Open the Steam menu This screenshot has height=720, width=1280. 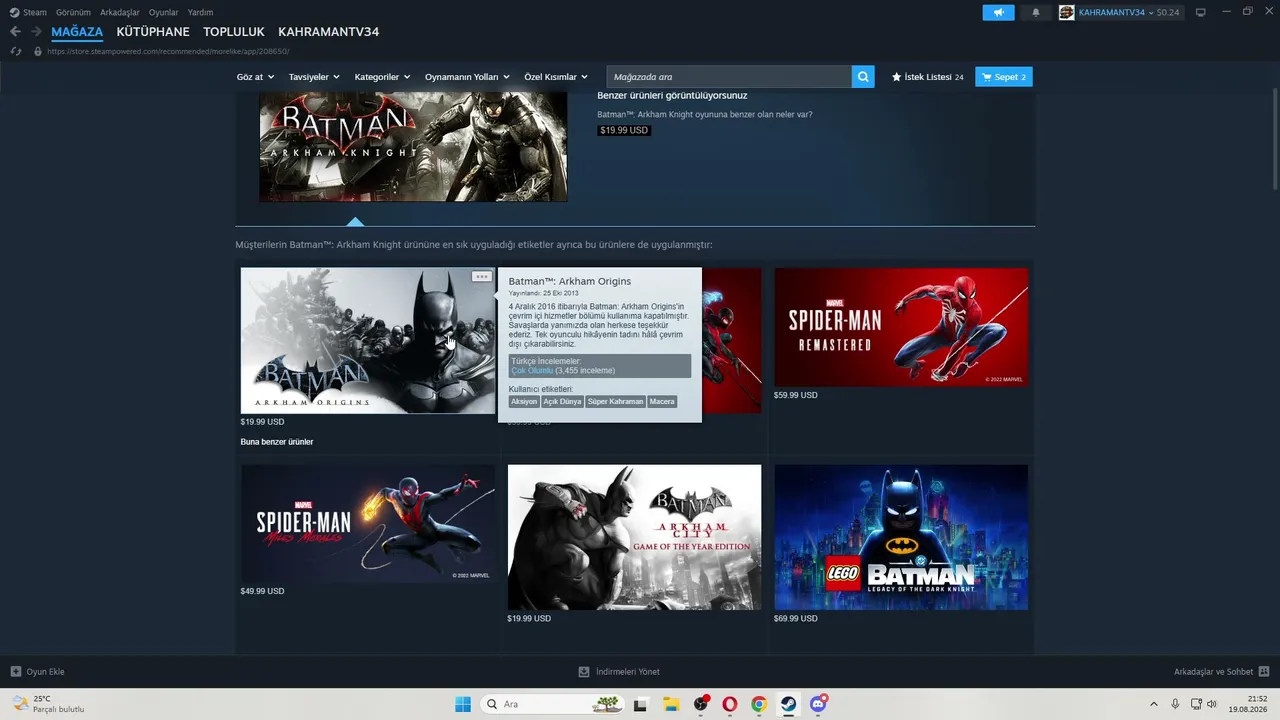(x=35, y=12)
